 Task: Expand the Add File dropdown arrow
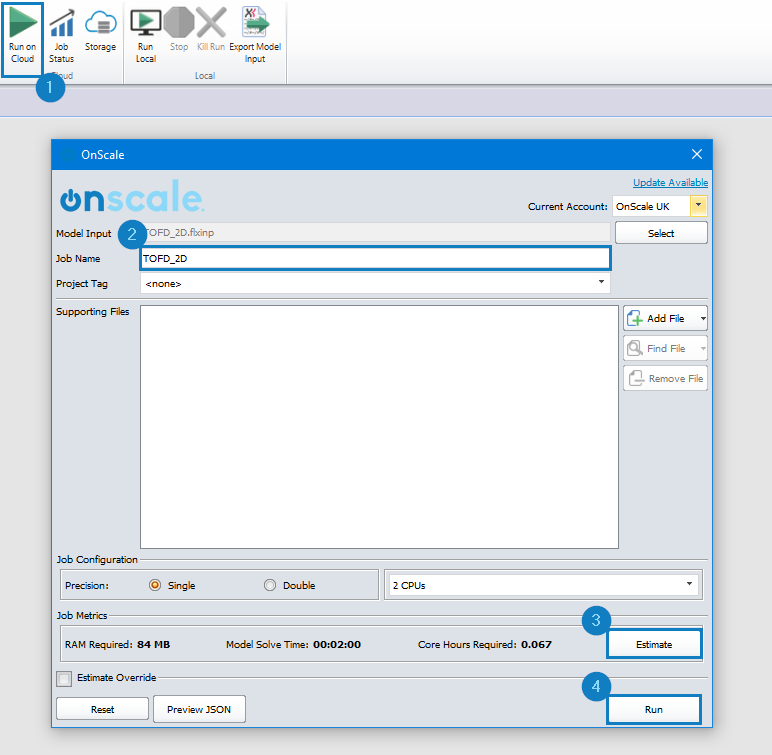click(703, 319)
